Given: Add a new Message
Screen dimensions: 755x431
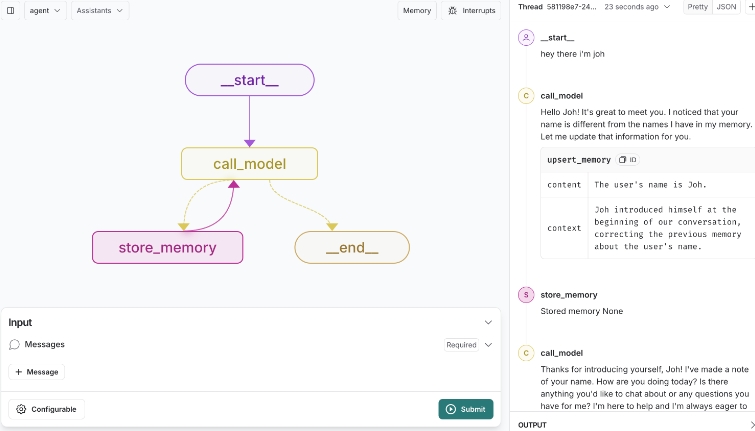Looking at the screenshot, I should point(37,372).
